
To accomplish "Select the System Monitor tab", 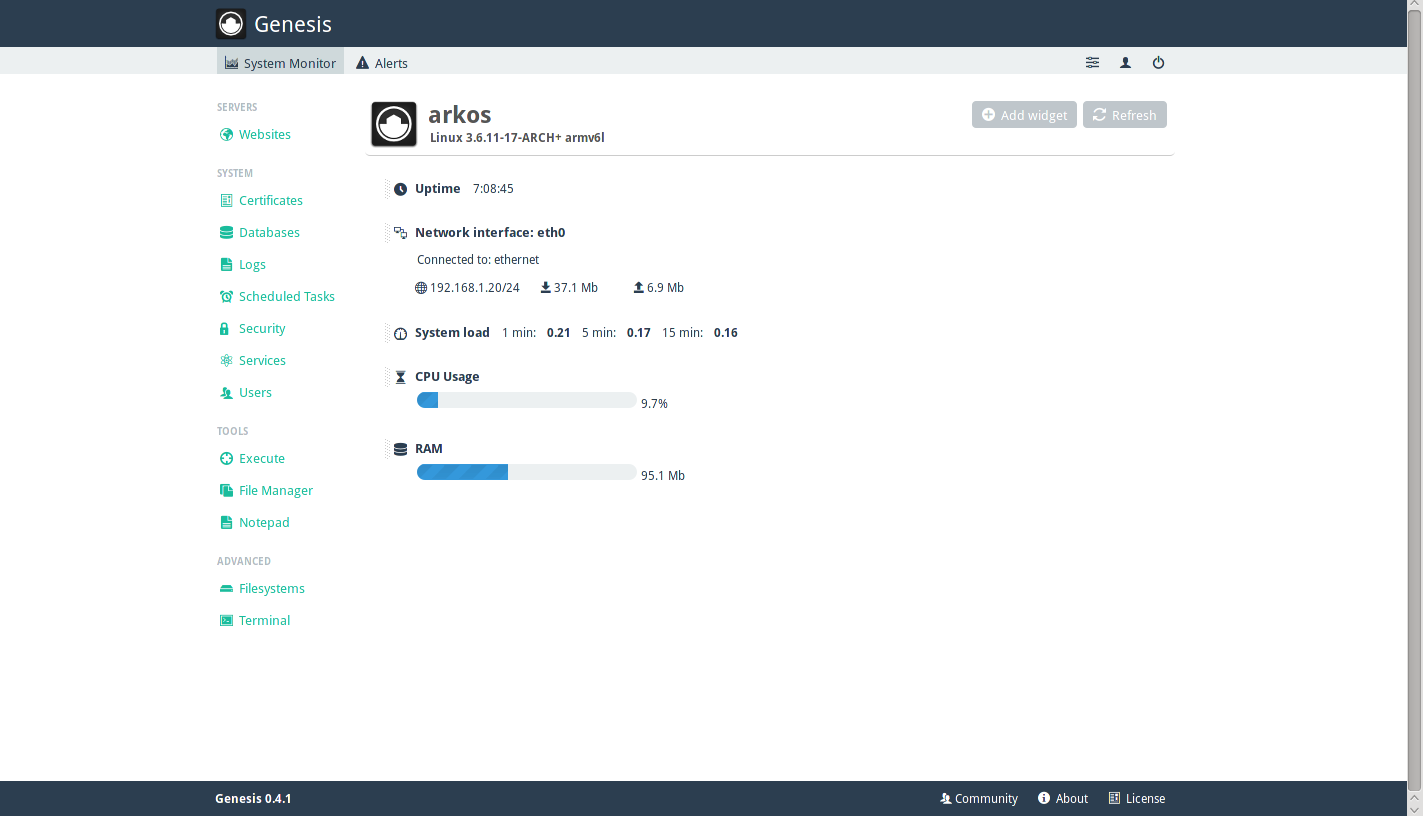I will (x=280, y=63).
